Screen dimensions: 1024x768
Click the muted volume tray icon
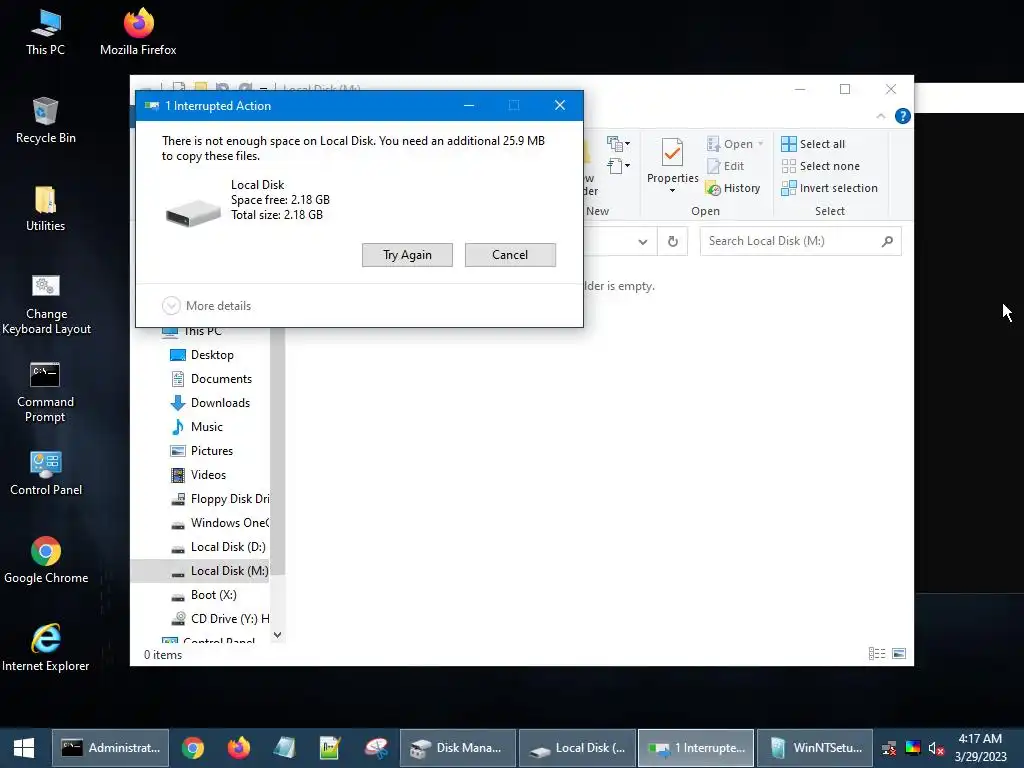tap(936, 748)
